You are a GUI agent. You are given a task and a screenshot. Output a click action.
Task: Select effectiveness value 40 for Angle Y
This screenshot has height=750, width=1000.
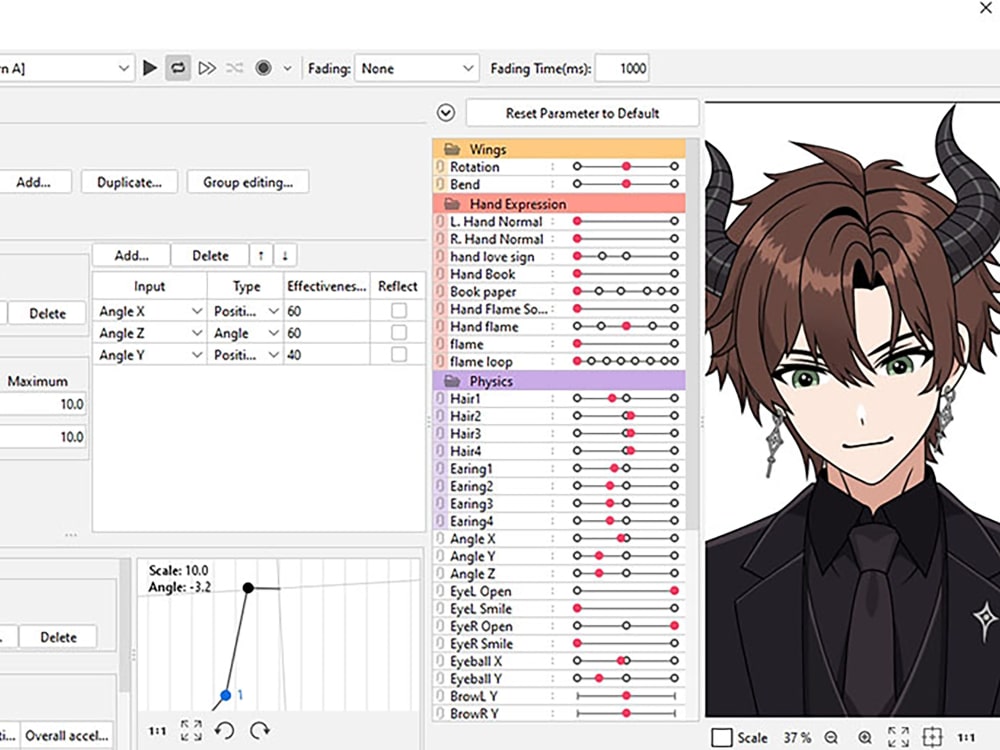tap(327, 355)
